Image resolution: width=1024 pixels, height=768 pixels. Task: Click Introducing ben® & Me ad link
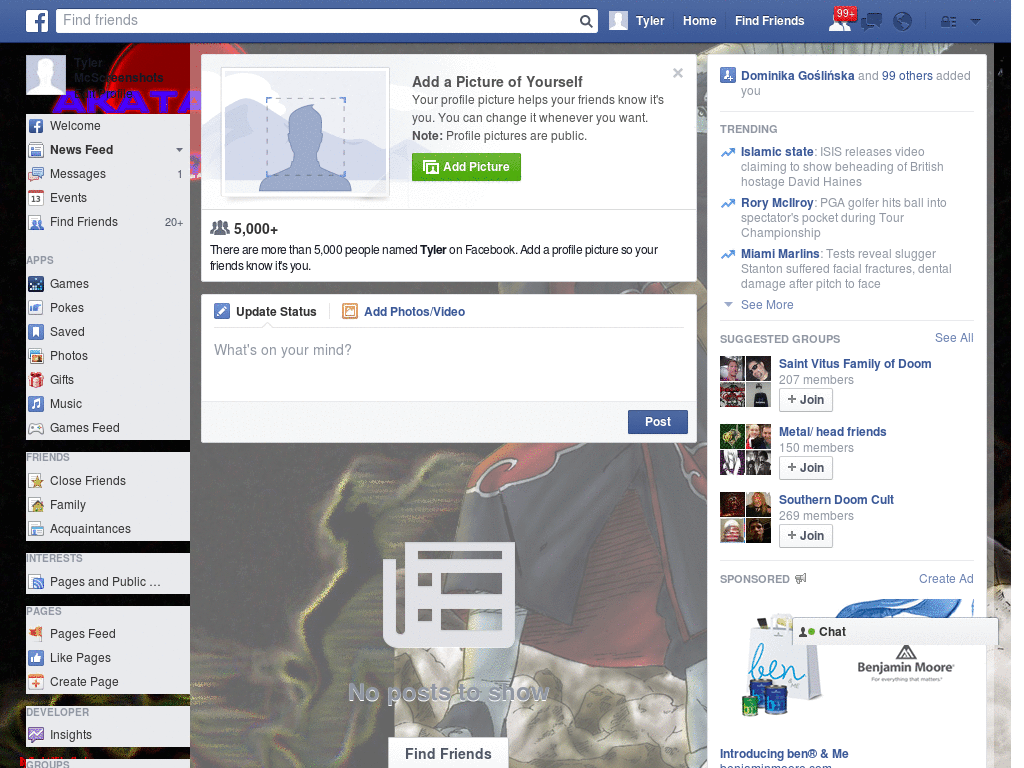point(784,754)
